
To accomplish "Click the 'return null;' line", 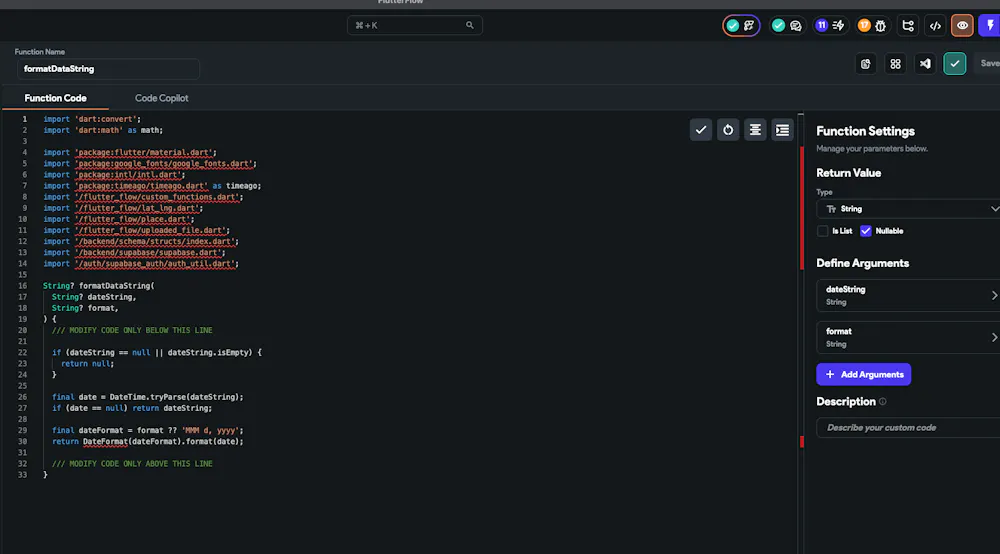I will 87,363.
